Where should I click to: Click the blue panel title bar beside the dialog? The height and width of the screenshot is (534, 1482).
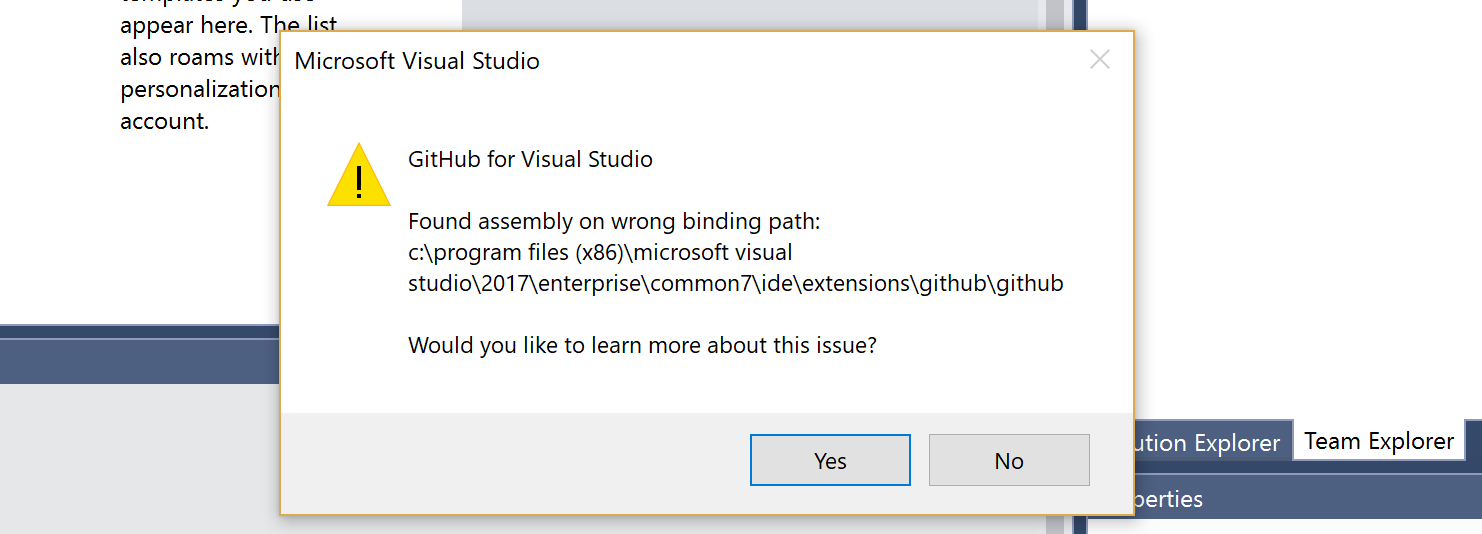point(139,361)
